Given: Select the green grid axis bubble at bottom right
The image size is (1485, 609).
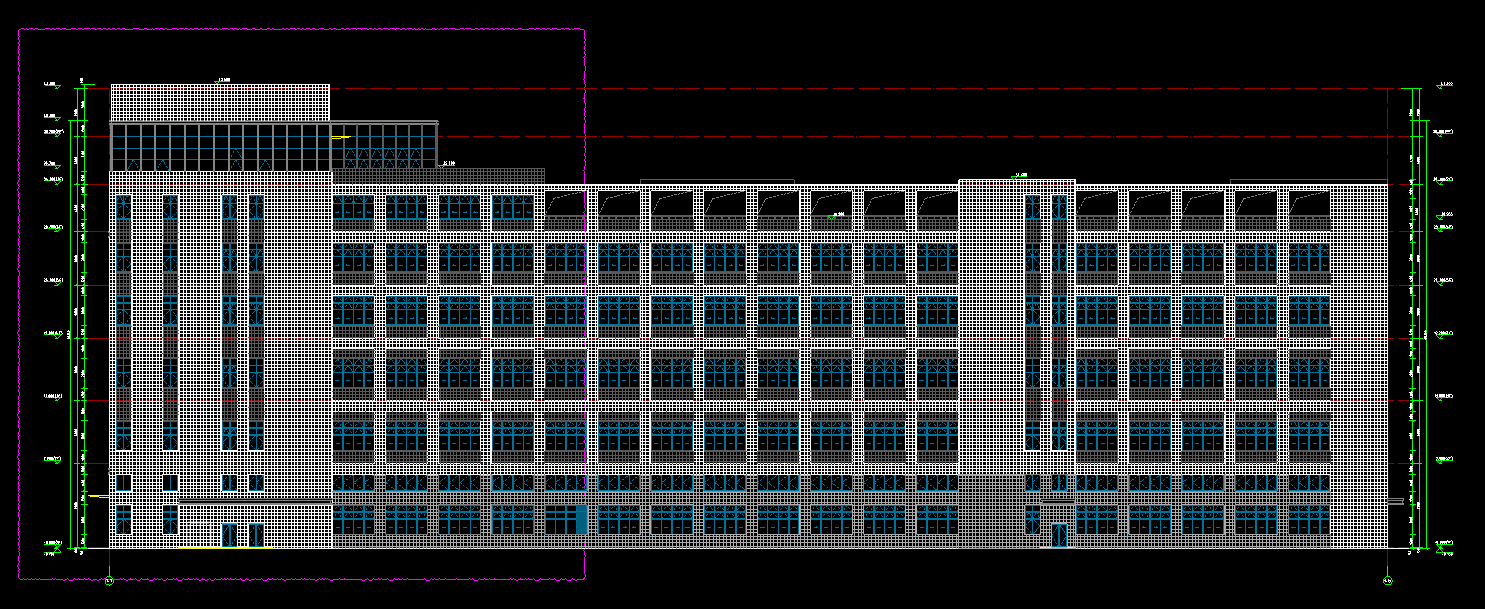Looking at the screenshot, I should 1388,580.
